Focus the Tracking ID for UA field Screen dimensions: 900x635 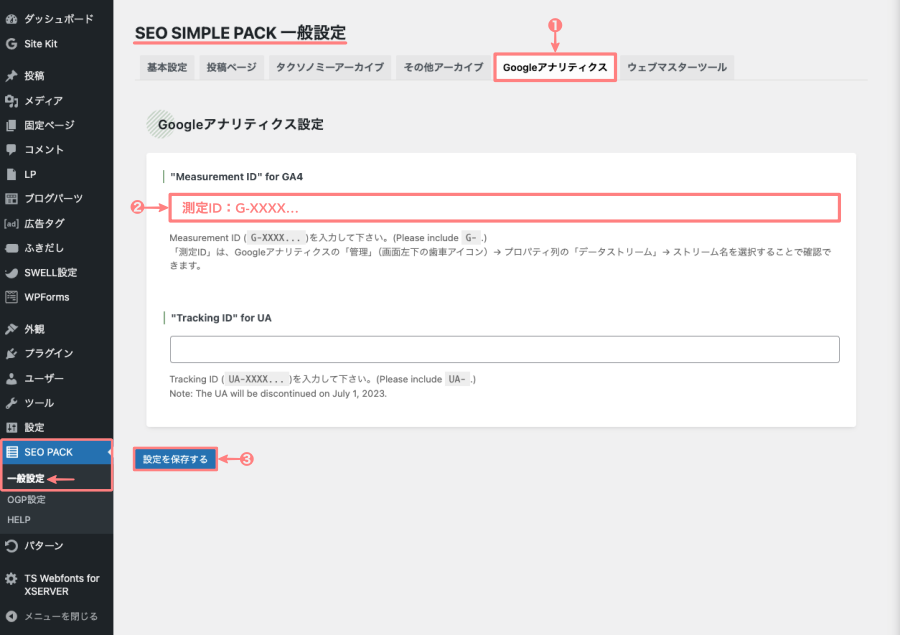(505, 349)
